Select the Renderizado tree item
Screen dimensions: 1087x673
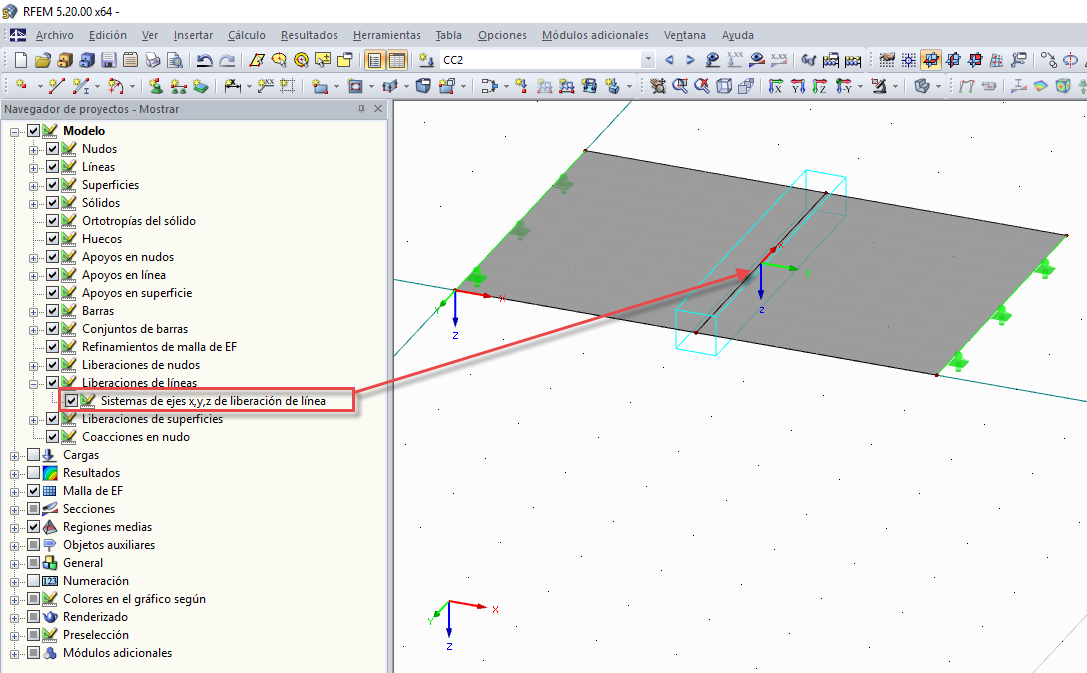[x=96, y=617]
